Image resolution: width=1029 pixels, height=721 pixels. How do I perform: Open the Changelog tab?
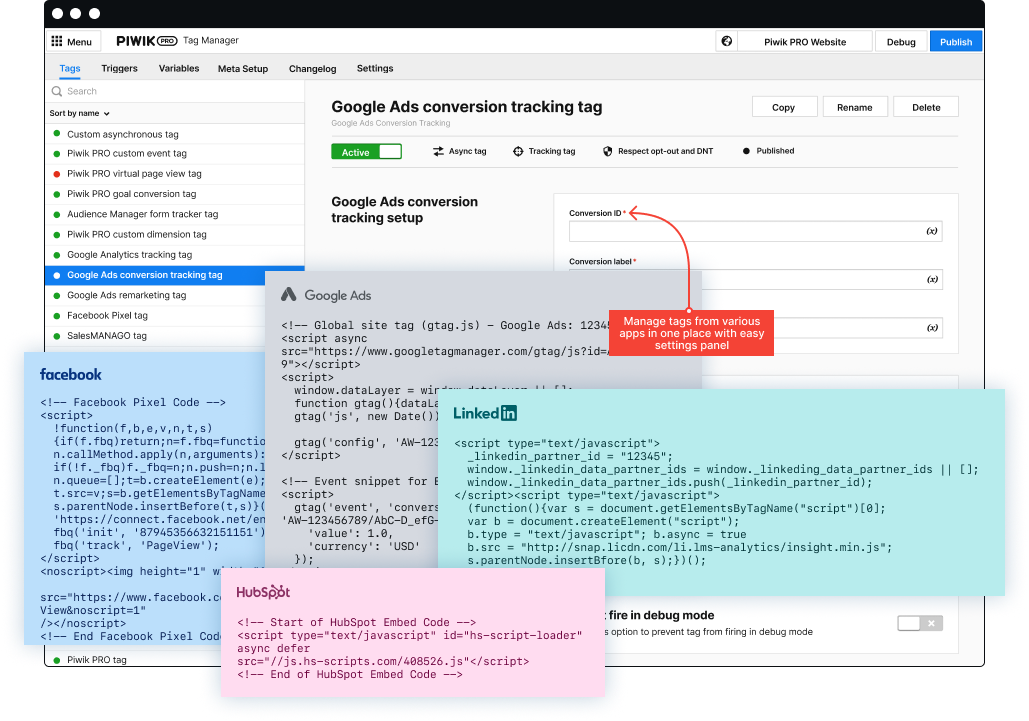pos(312,69)
